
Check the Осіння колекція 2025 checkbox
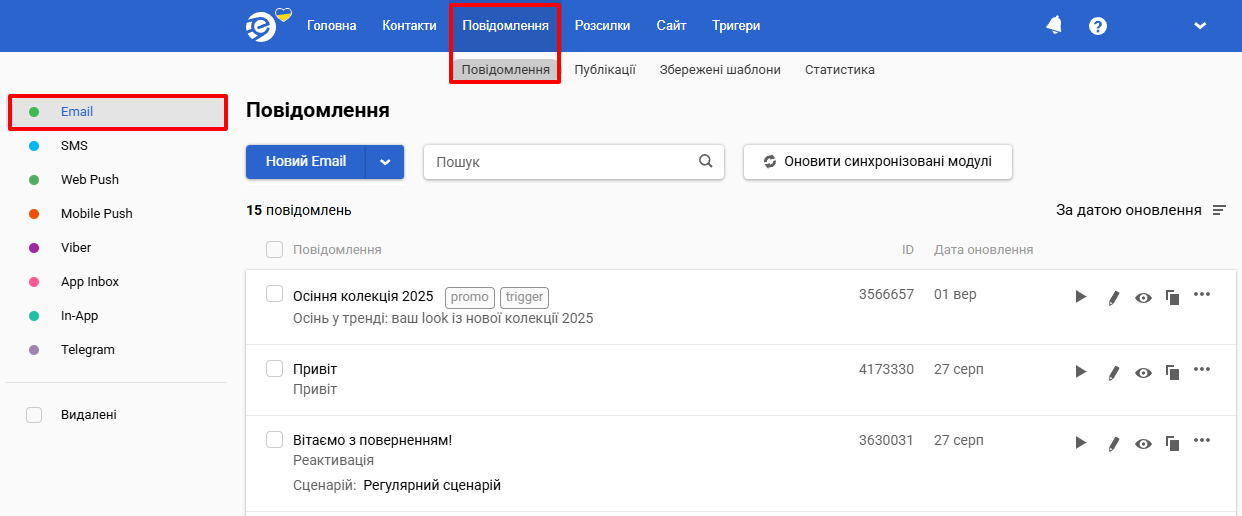274,294
